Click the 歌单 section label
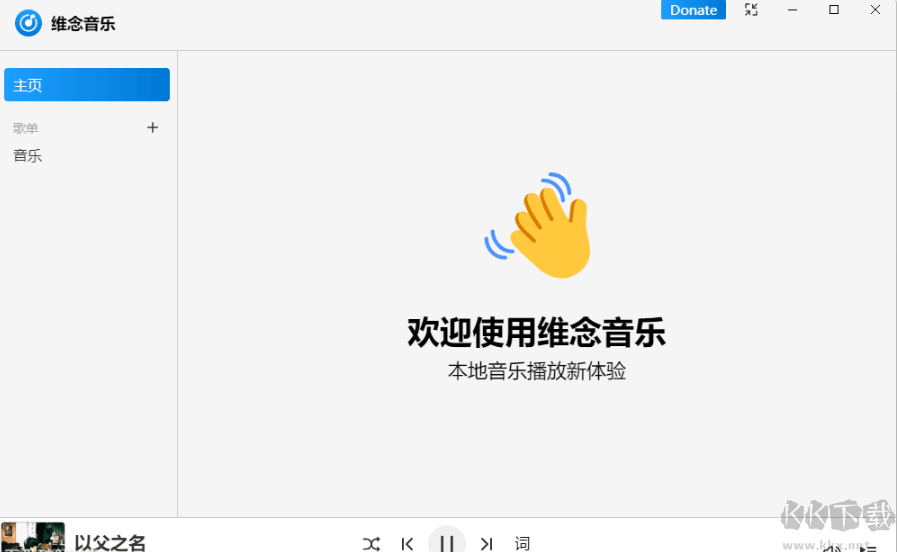Screen dimensions: 897x552 [26, 128]
